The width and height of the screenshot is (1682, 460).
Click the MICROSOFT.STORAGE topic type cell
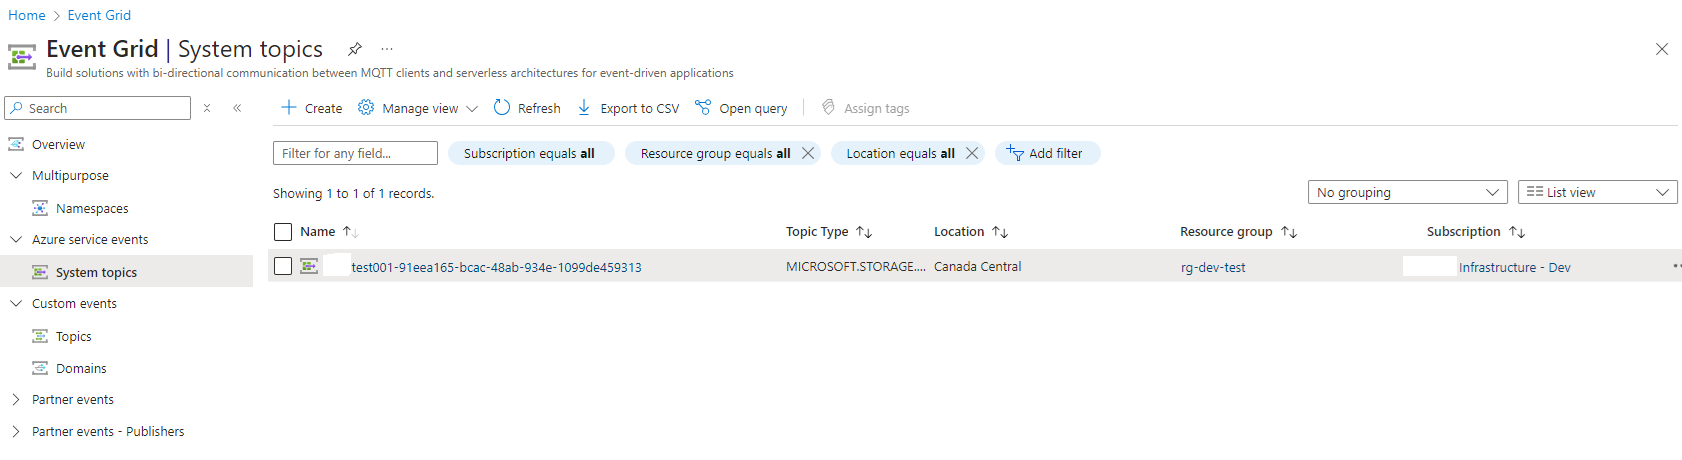pyautogui.click(x=856, y=266)
